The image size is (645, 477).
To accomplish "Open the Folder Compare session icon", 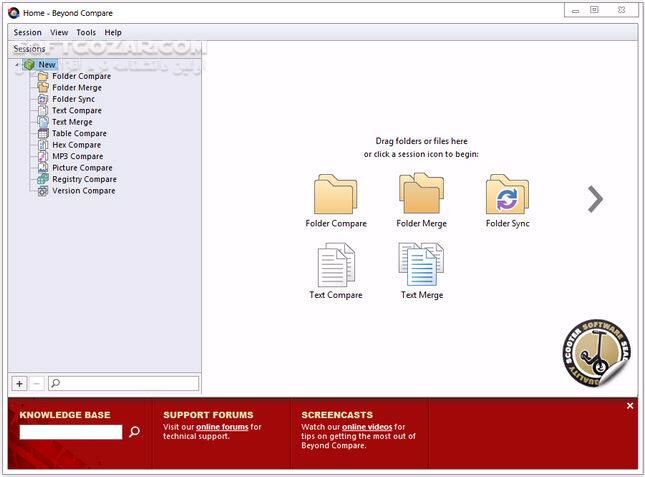I will [335, 194].
